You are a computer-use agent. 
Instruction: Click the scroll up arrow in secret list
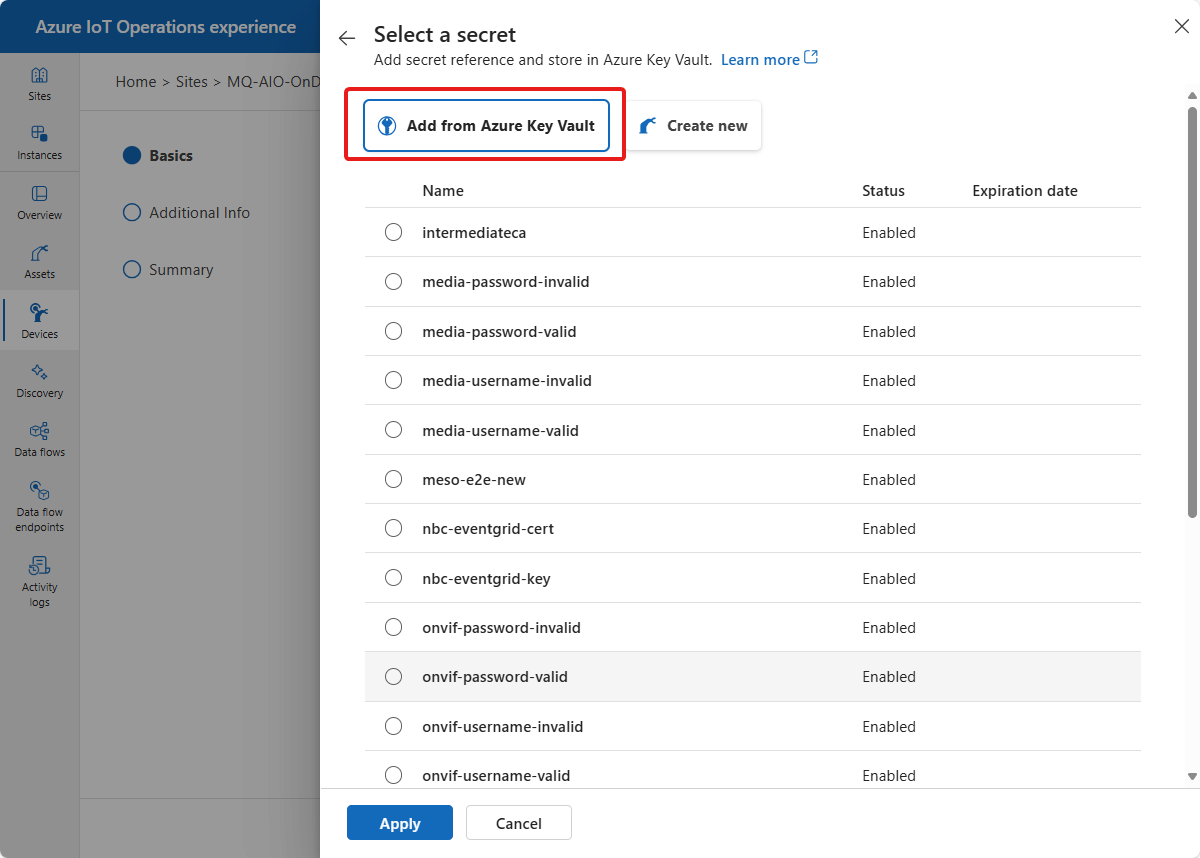(x=1192, y=96)
